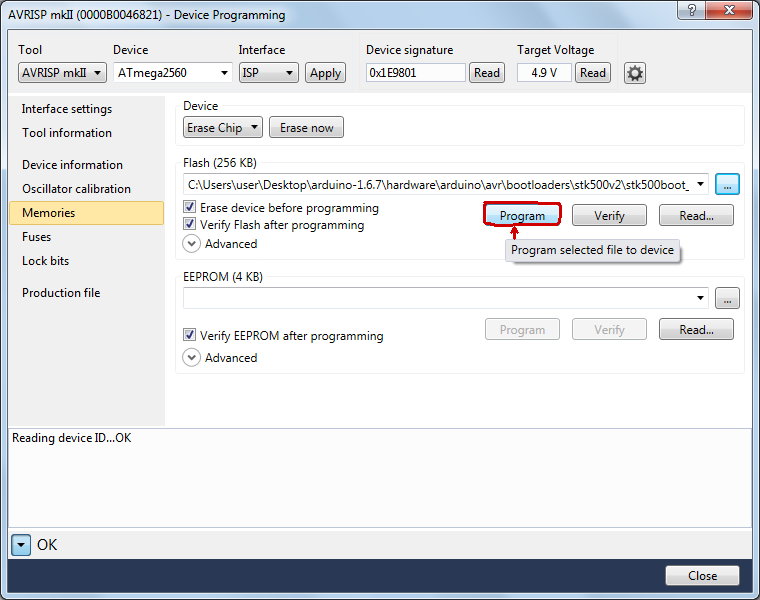Viewport: 760px width, 600px height.
Task: Open the Interface ISP dropdown
Action: coord(268,73)
